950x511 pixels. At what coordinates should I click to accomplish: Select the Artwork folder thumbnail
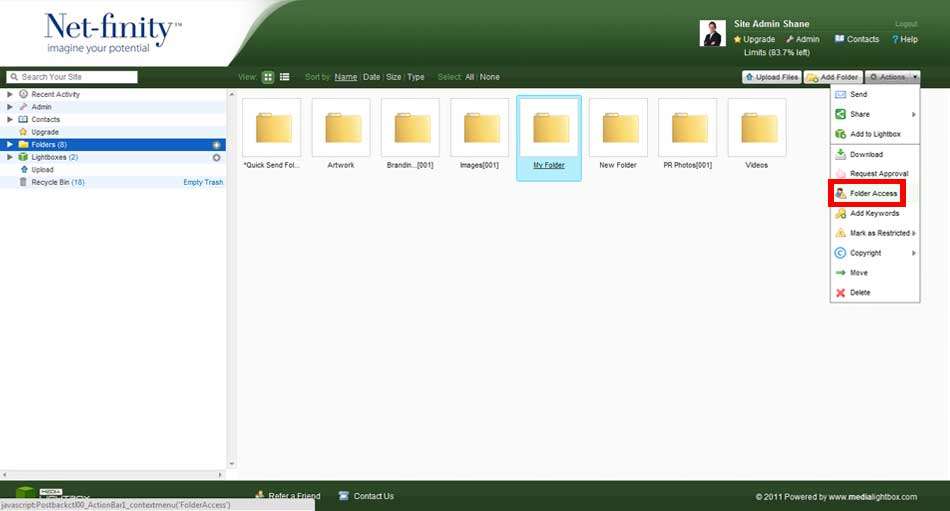[340, 128]
